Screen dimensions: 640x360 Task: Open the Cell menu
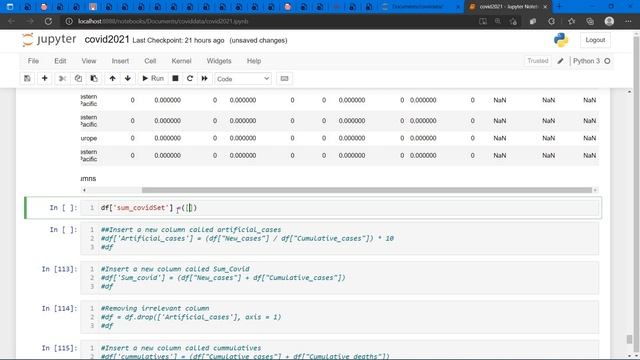coord(150,61)
